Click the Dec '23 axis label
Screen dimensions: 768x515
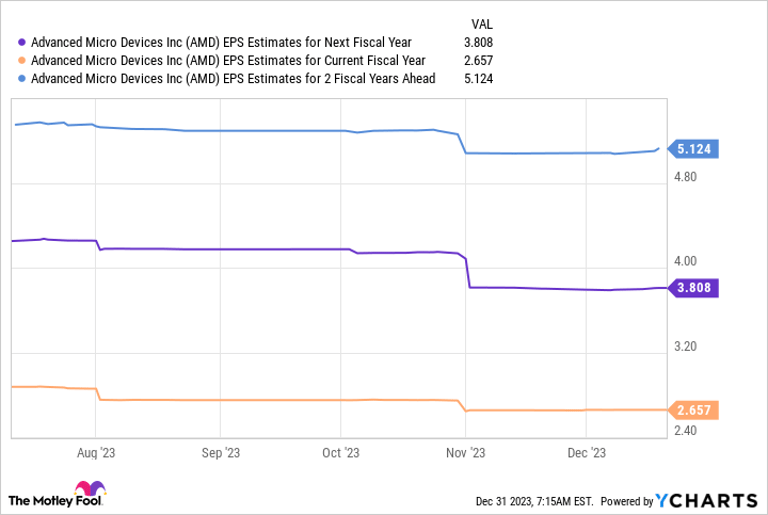pyautogui.click(x=587, y=453)
